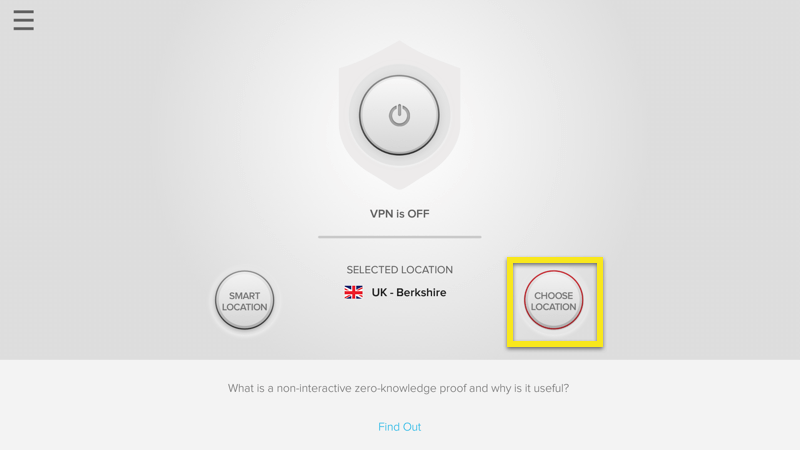This screenshot has width=800, height=450.
Task: Select the Smart Location round button
Action: (x=244, y=301)
